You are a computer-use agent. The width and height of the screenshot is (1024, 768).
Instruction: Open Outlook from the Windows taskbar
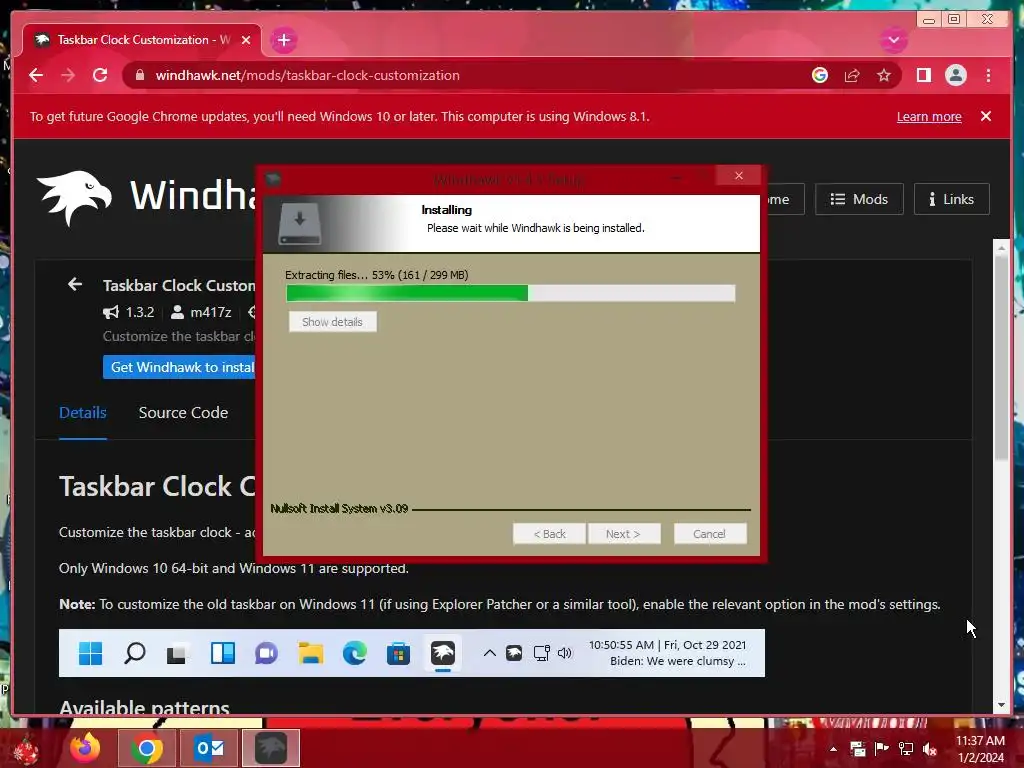coord(209,748)
